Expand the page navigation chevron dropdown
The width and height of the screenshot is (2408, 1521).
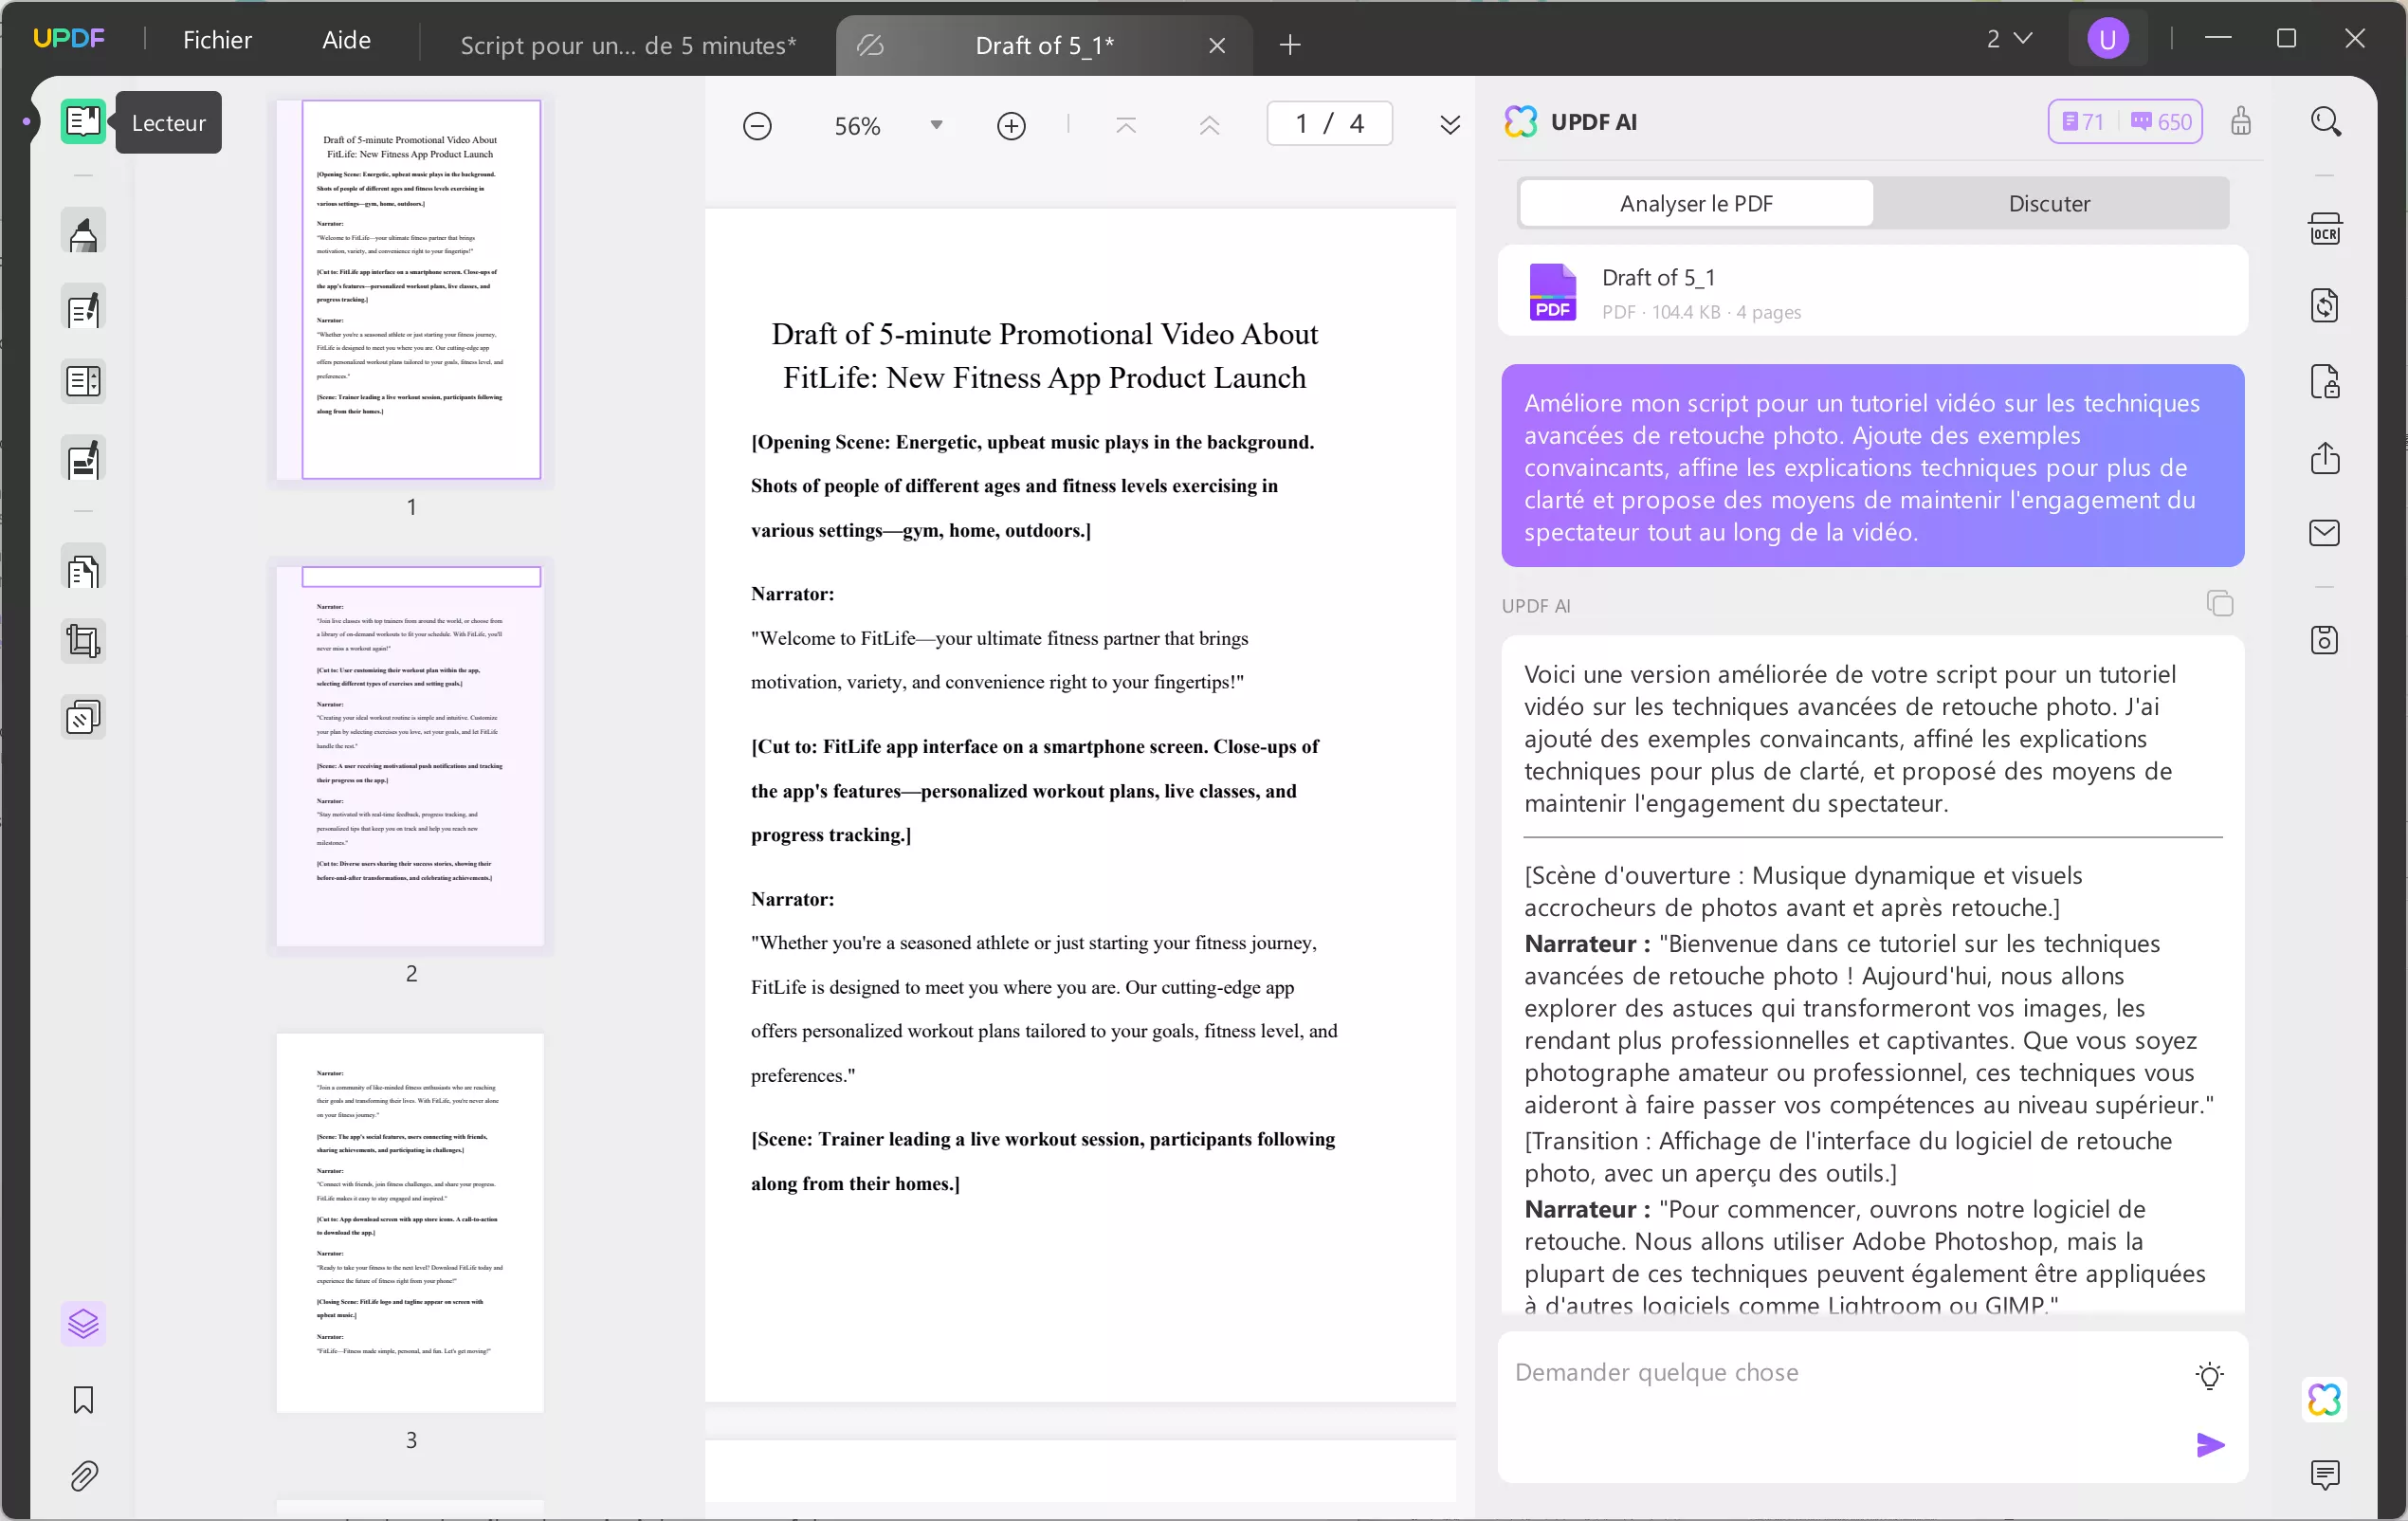click(x=1449, y=125)
